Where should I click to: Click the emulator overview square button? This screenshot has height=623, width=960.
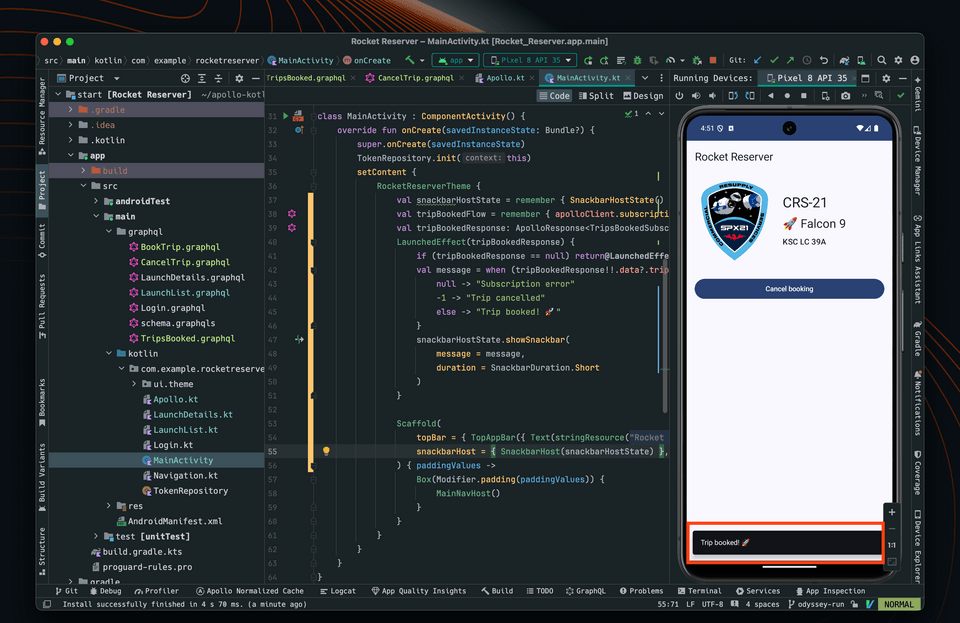tap(804, 95)
